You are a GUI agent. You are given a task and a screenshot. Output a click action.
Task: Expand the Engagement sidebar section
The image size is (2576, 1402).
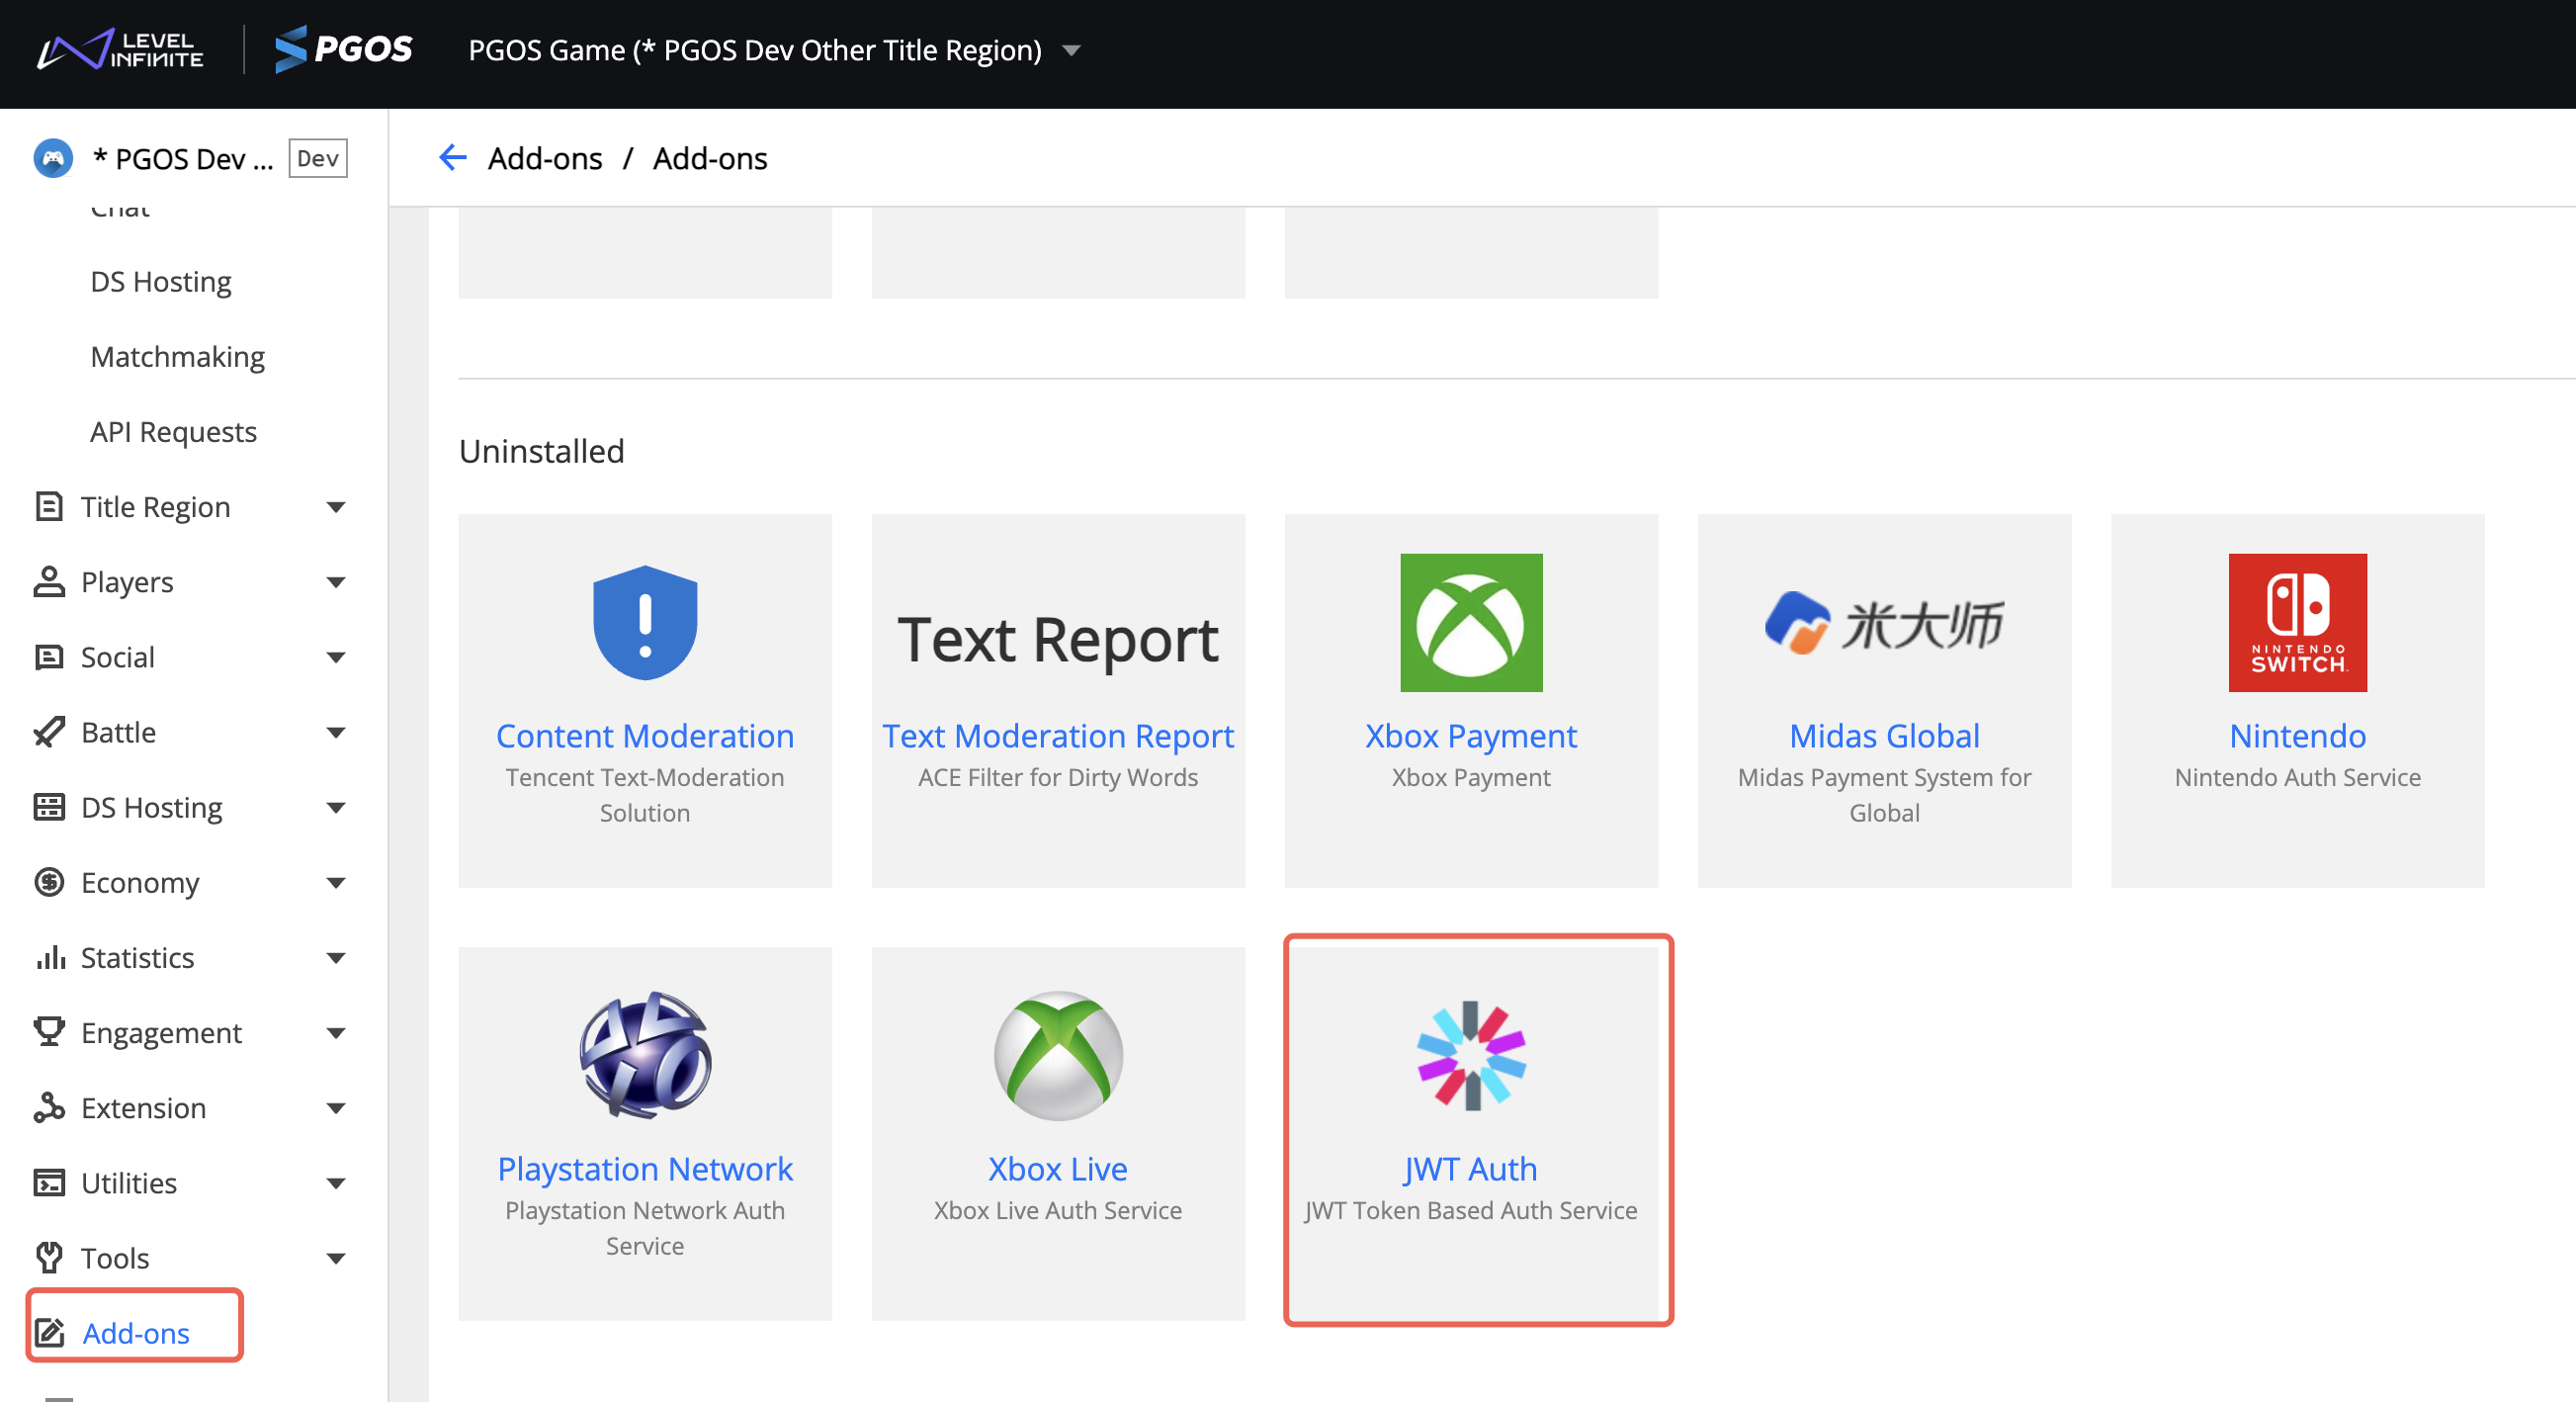336,1033
